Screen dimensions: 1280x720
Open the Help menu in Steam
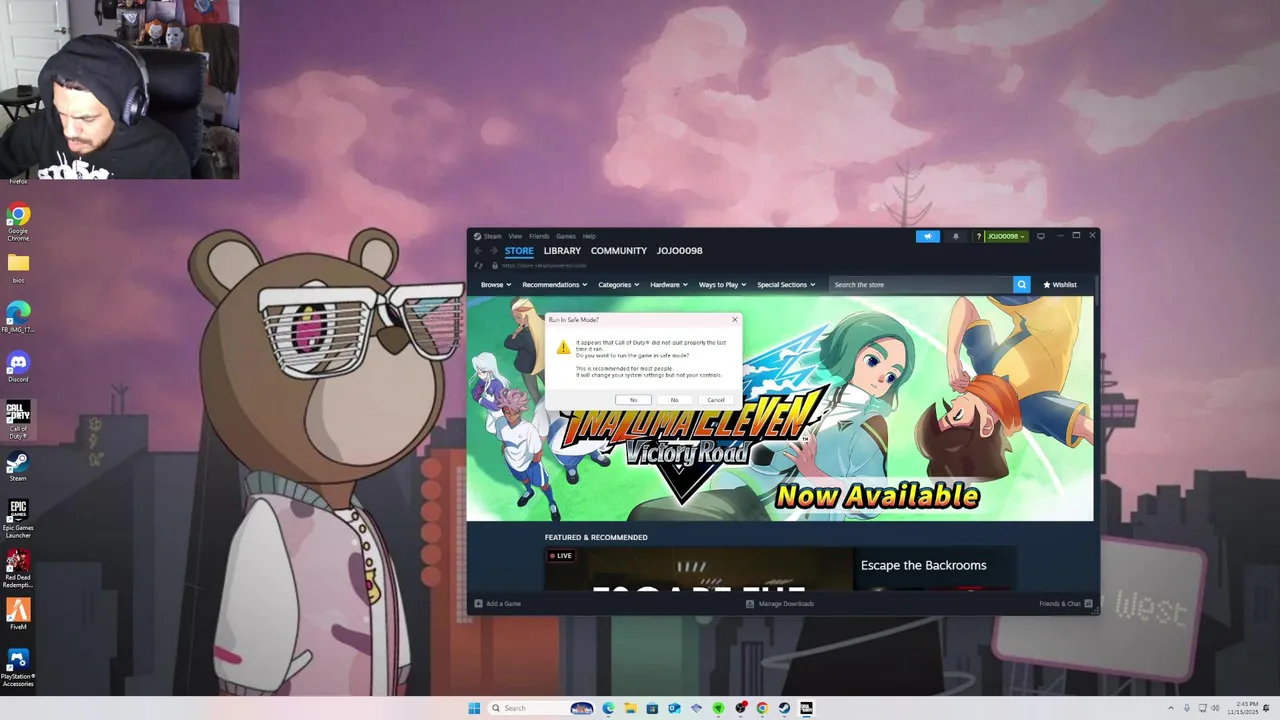(589, 236)
